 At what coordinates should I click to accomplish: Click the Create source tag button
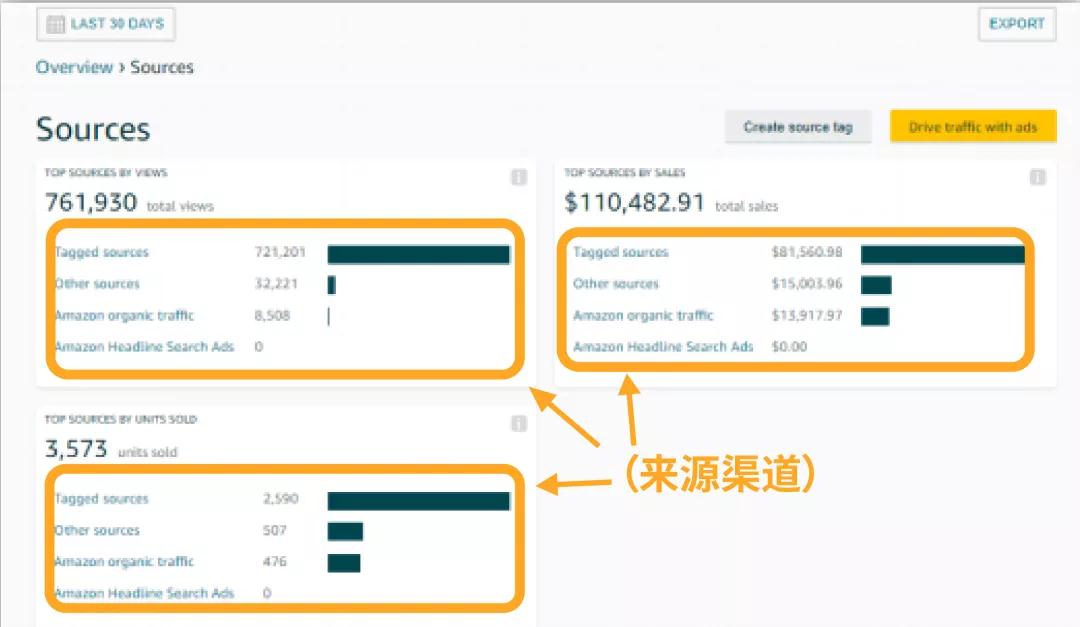tap(797, 126)
